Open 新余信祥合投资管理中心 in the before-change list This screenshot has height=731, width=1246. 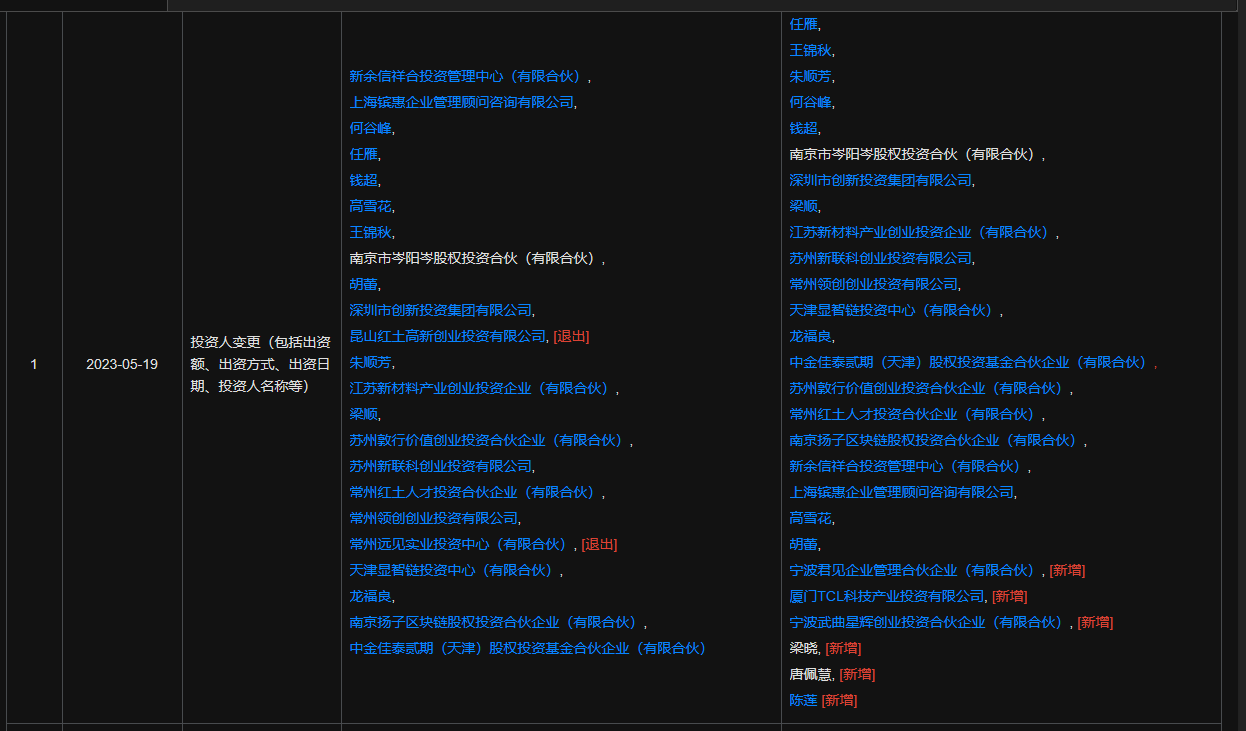point(467,76)
